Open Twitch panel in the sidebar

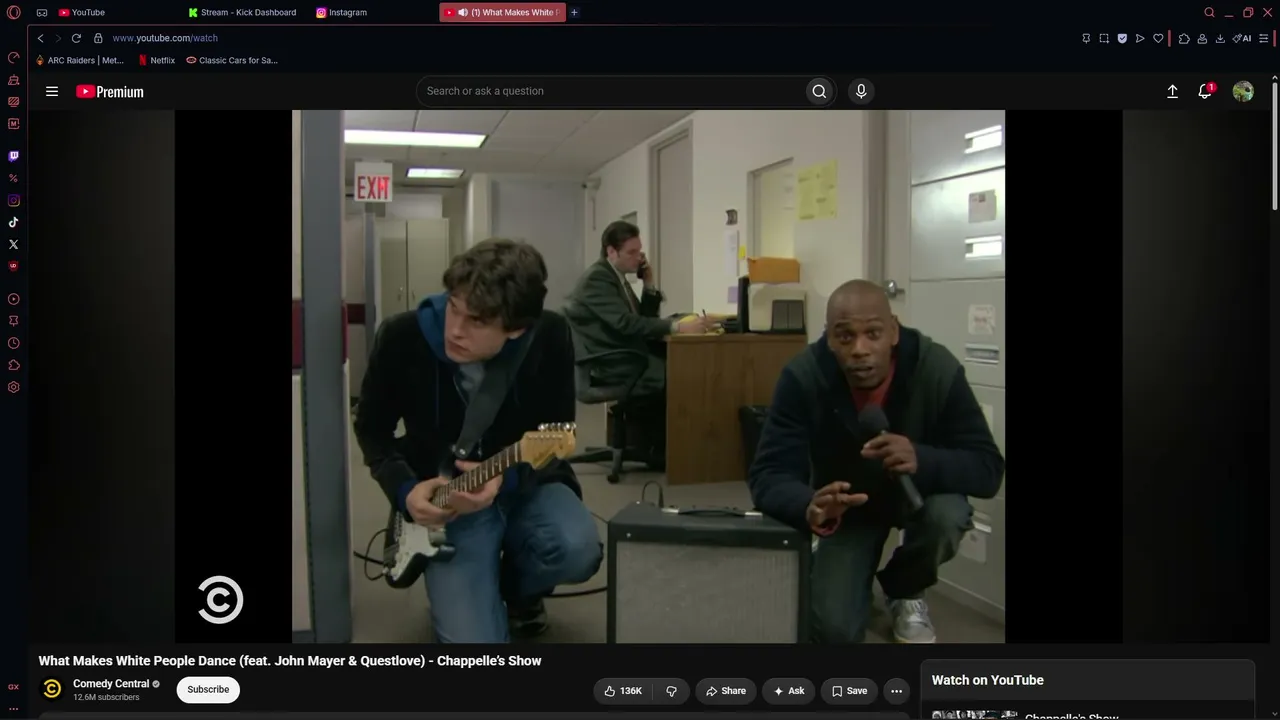pyautogui.click(x=14, y=156)
